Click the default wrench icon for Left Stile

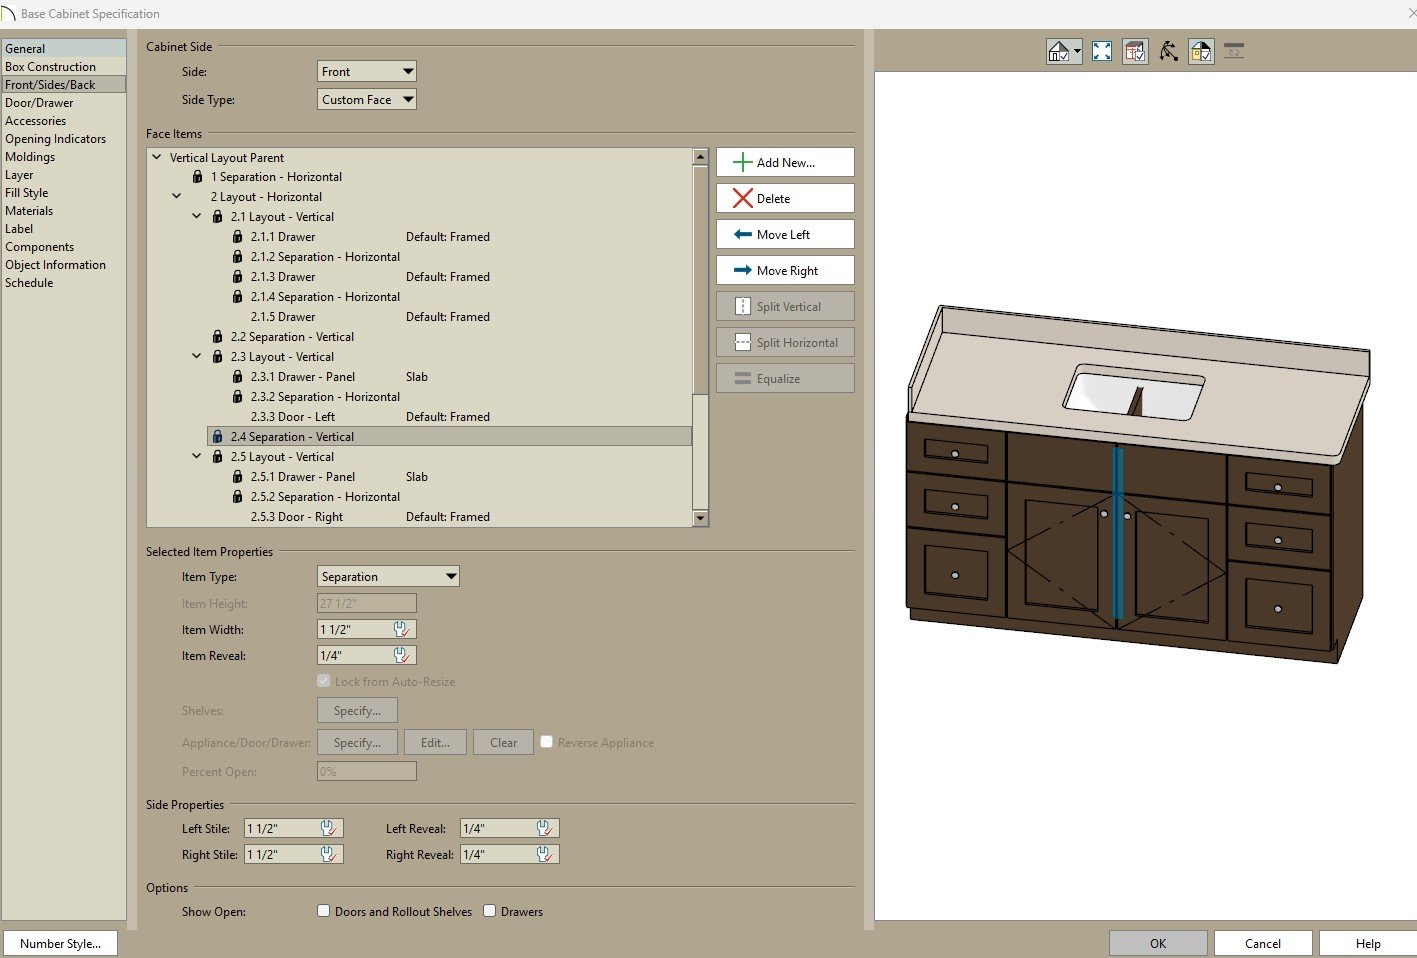click(328, 828)
